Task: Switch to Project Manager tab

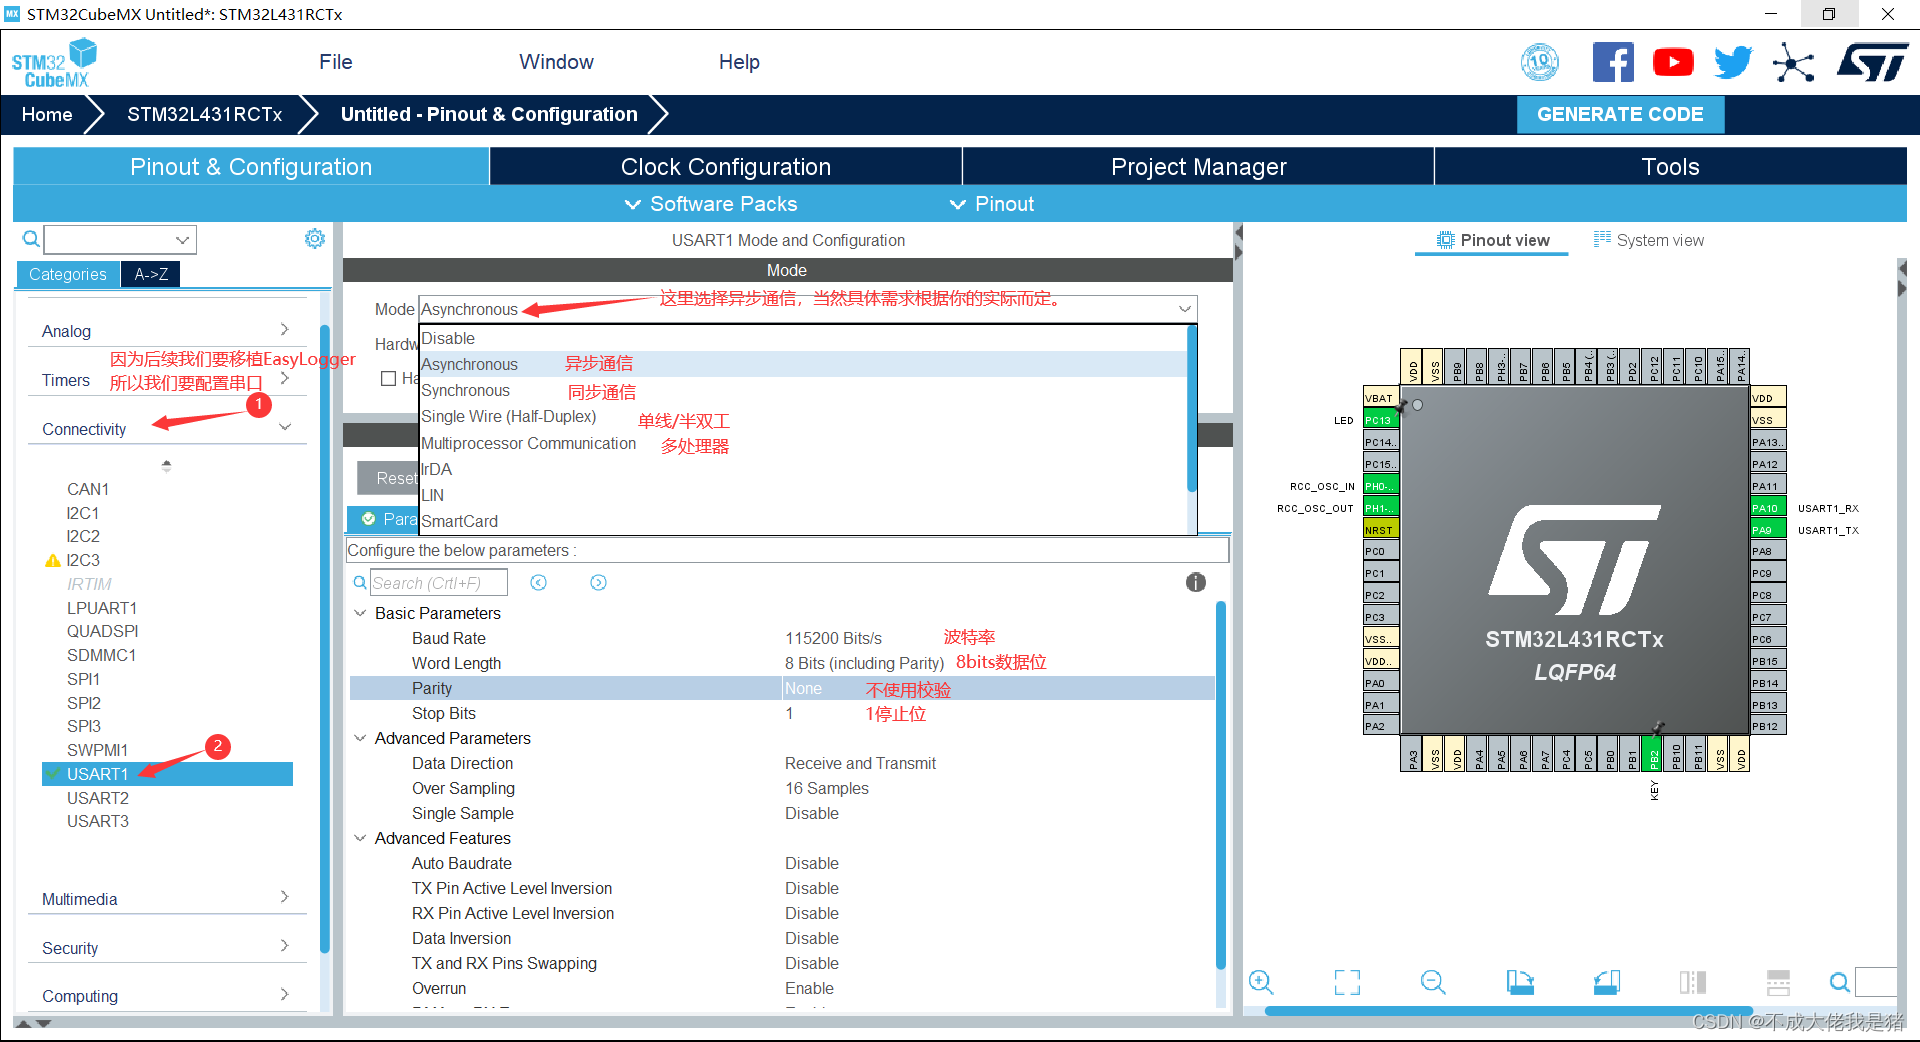Action: coord(1198,167)
